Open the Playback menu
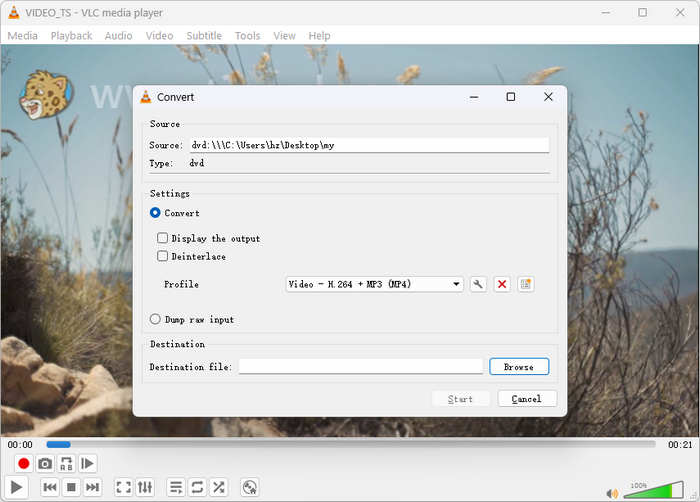This screenshot has height=502, width=700. tap(71, 36)
